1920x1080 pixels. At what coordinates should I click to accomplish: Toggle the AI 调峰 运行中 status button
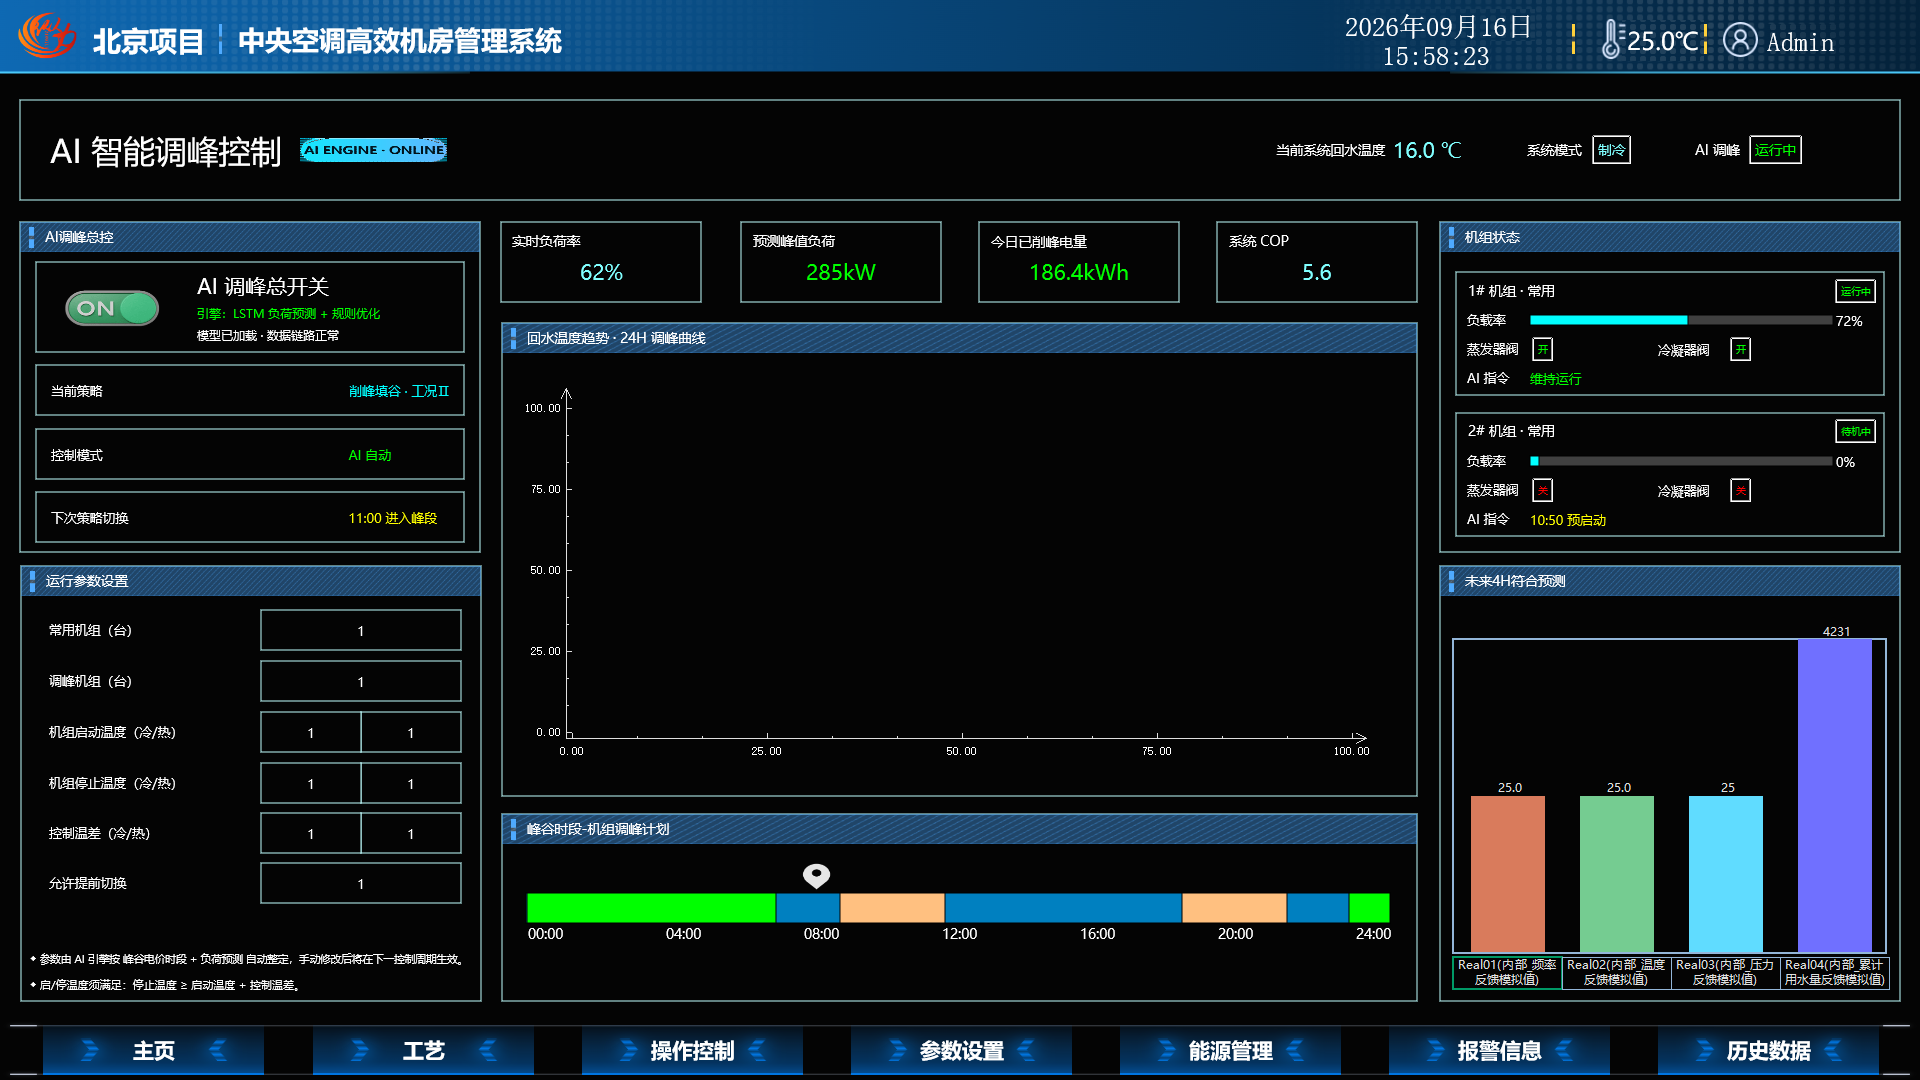pyautogui.click(x=1775, y=150)
